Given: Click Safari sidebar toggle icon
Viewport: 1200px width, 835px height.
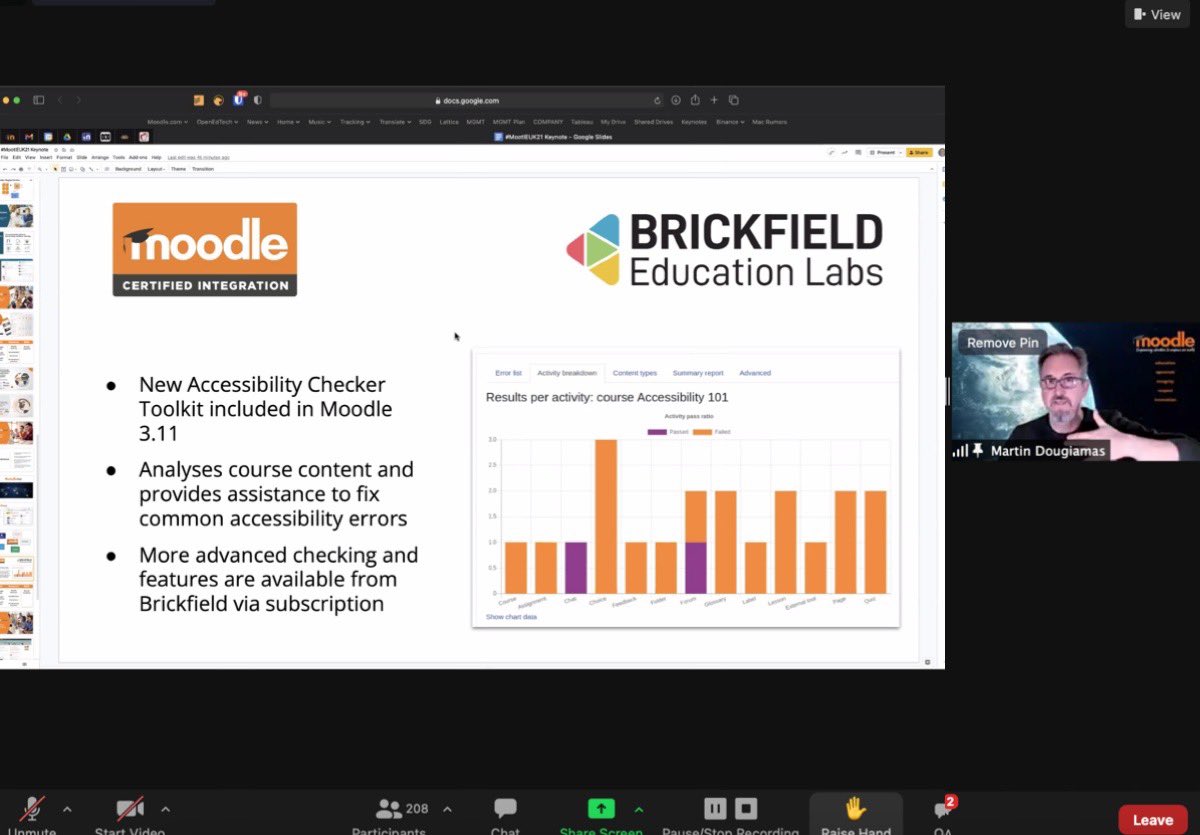Looking at the screenshot, I should pyautogui.click(x=39, y=100).
